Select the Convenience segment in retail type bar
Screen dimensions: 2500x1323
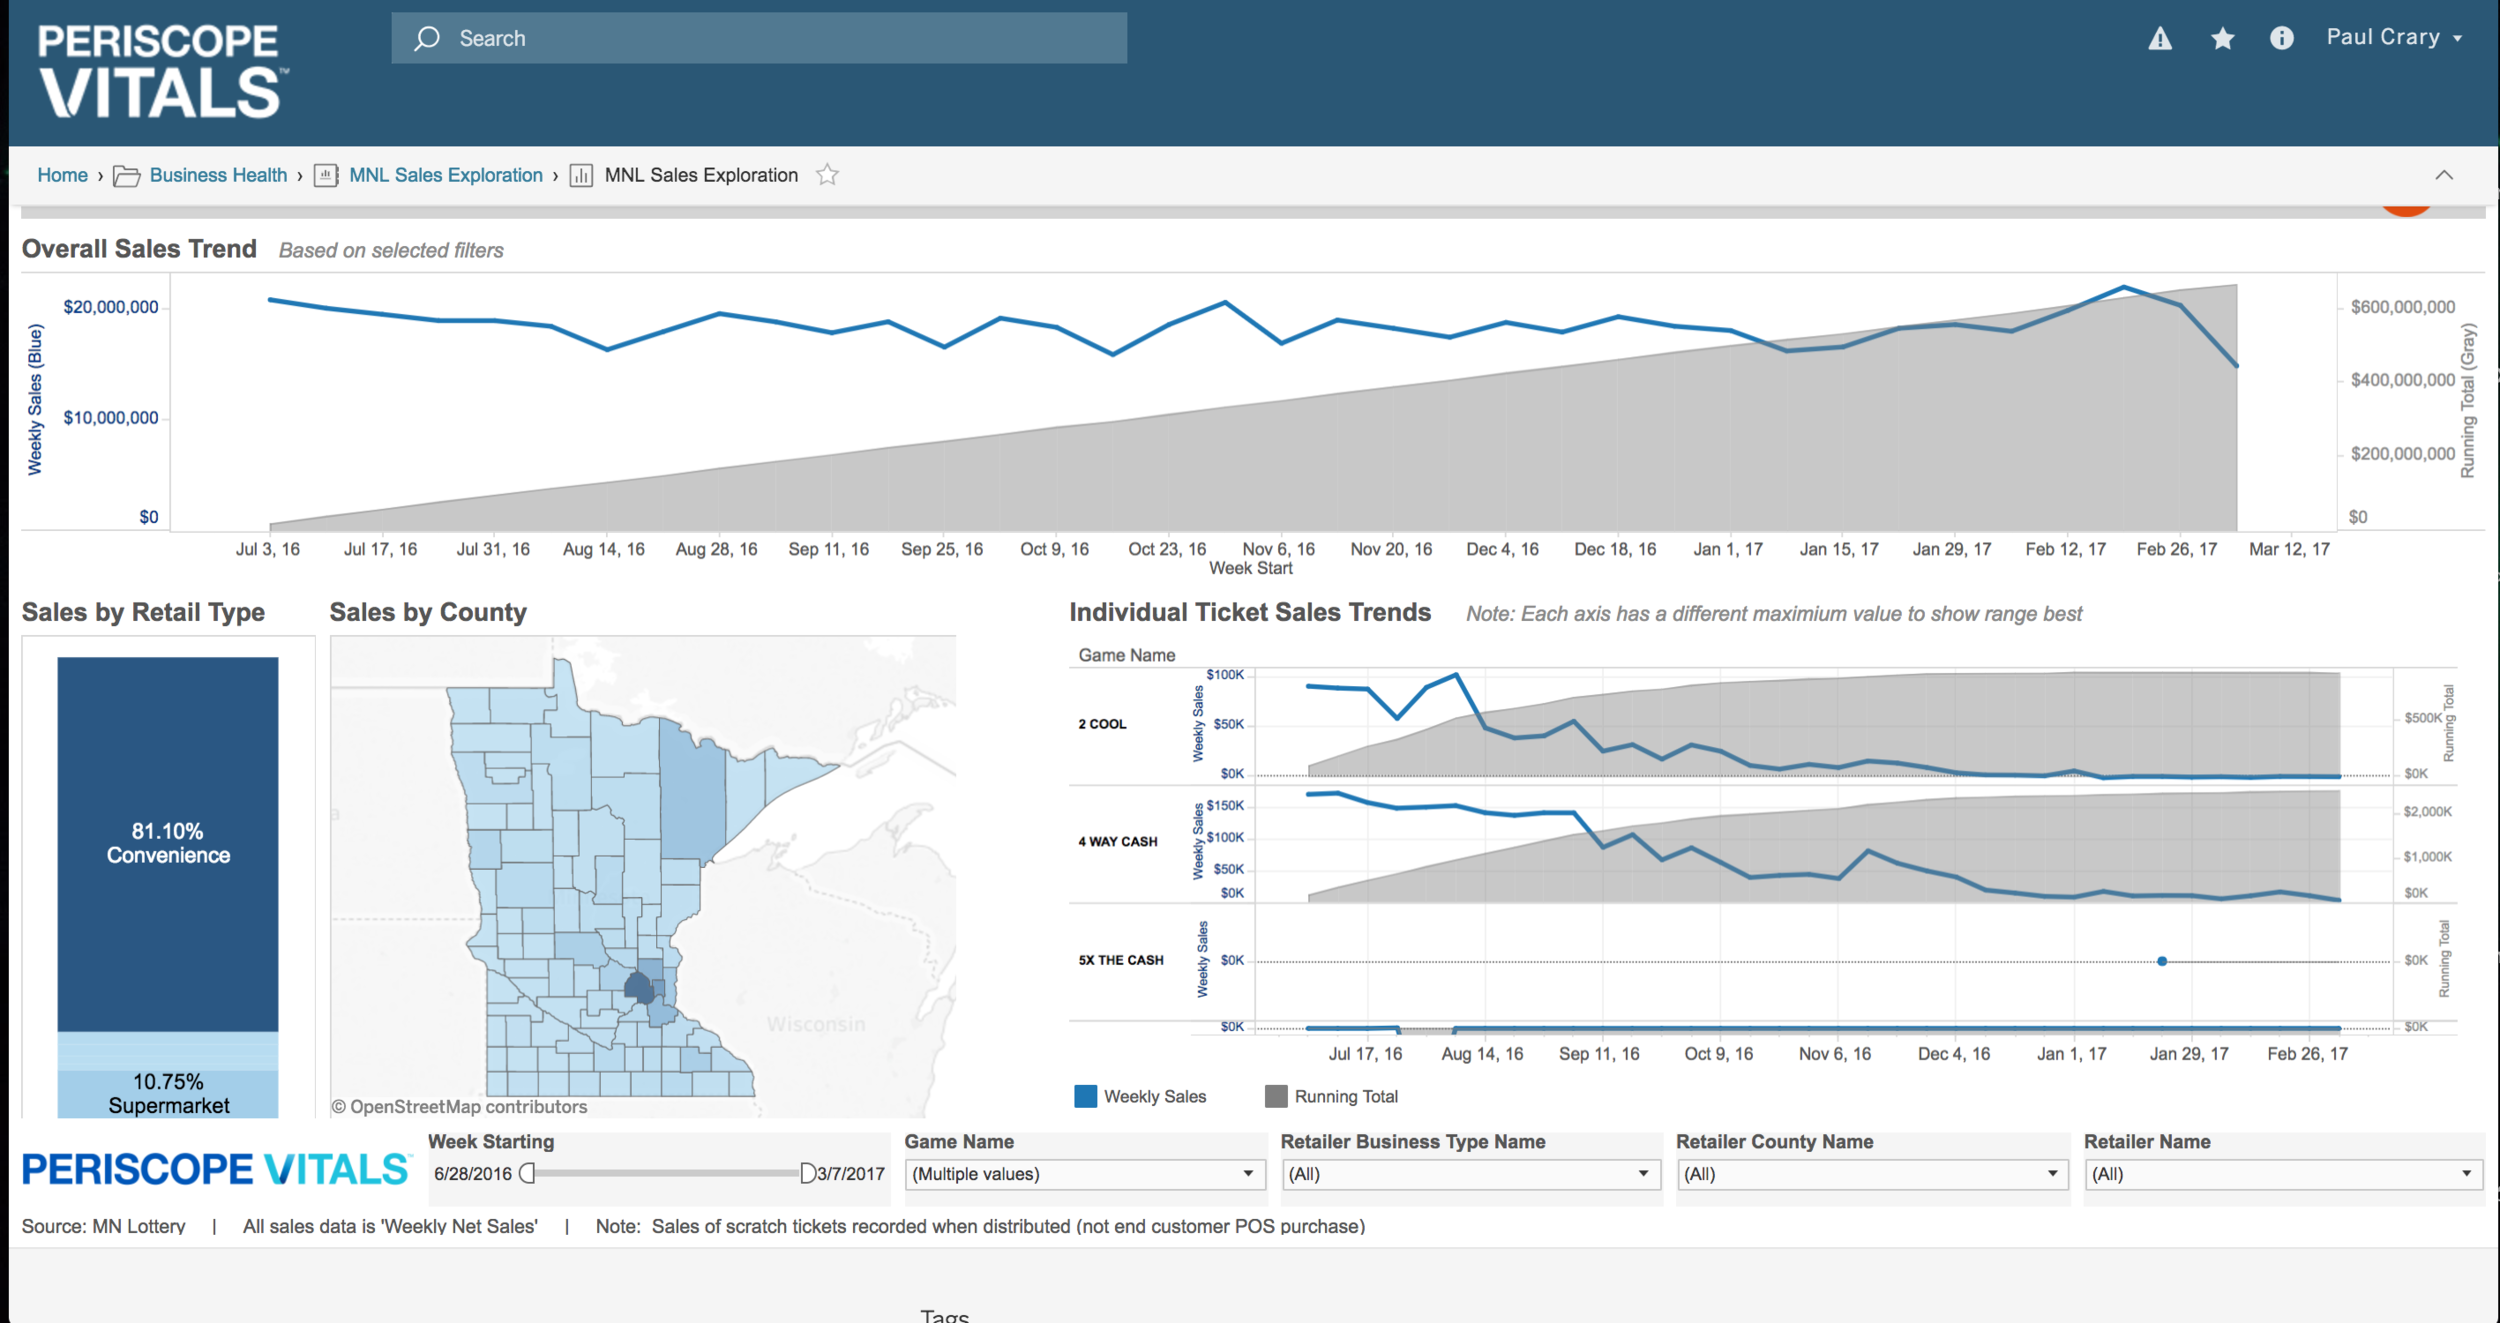(x=168, y=843)
